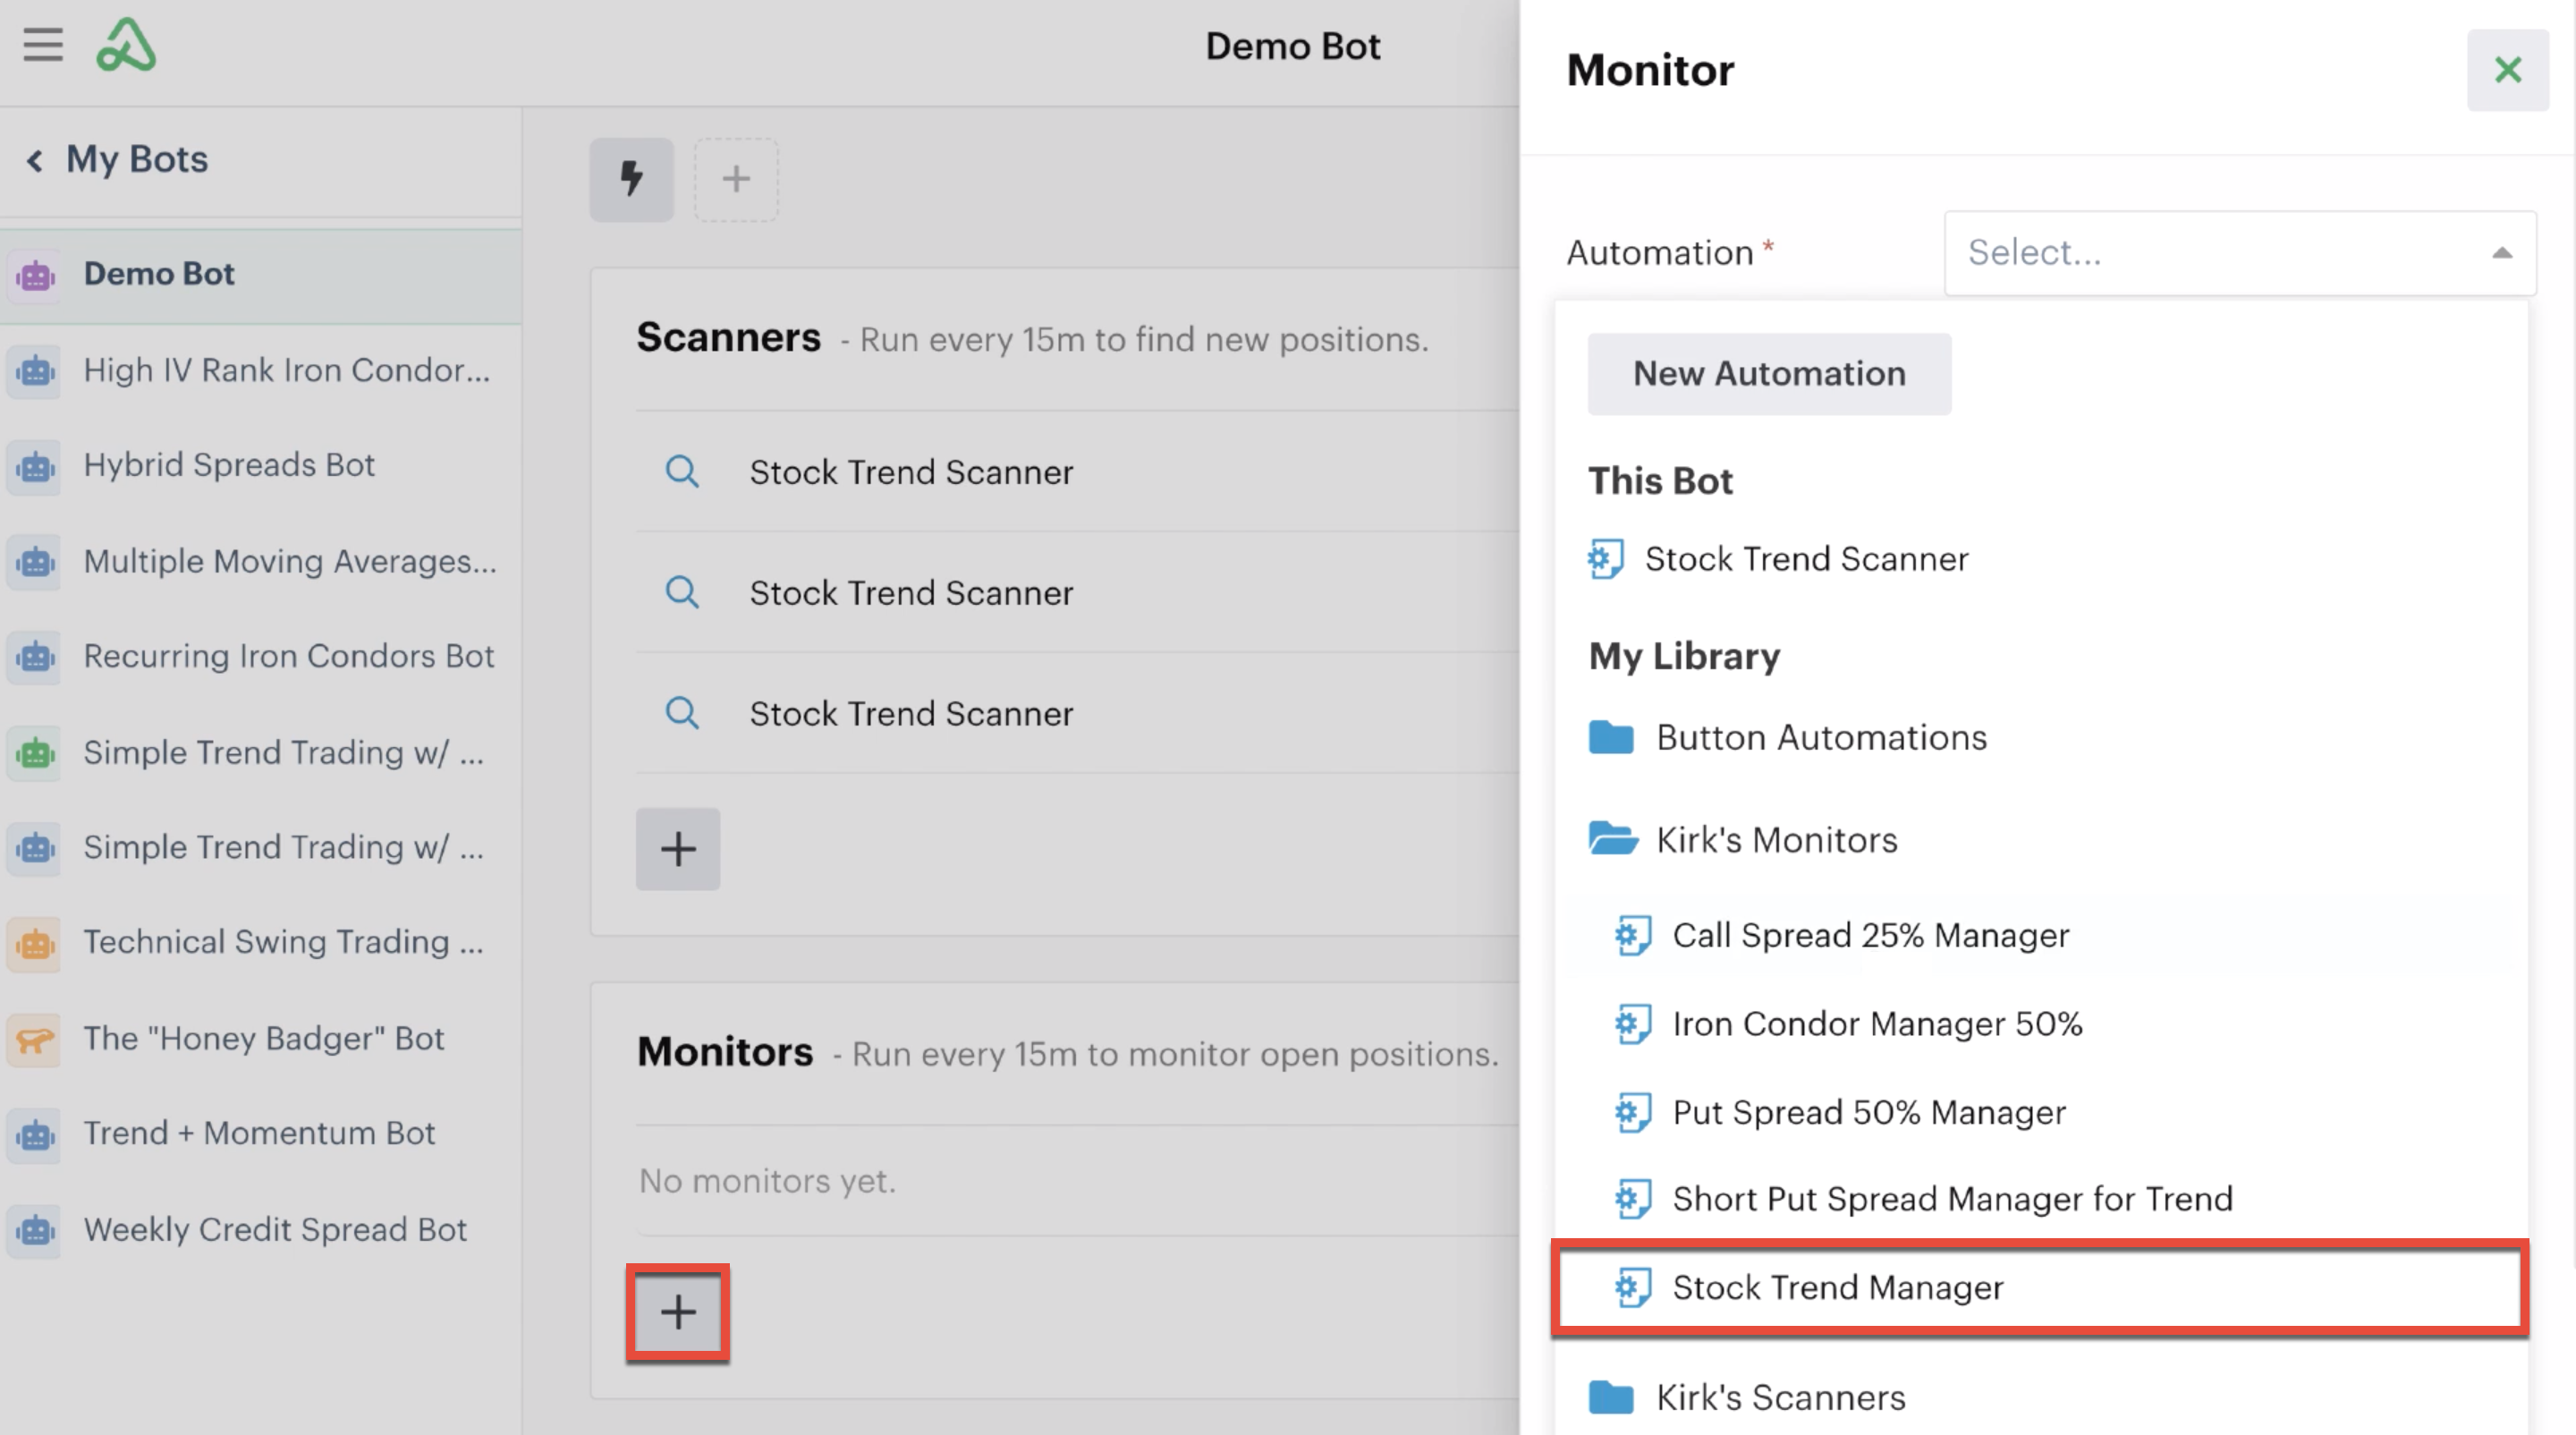Viewport: 2576px width, 1435px height.
Task: Click the robot icon of Weekly Credit Spread Bot
Action: click(36, 1230)
